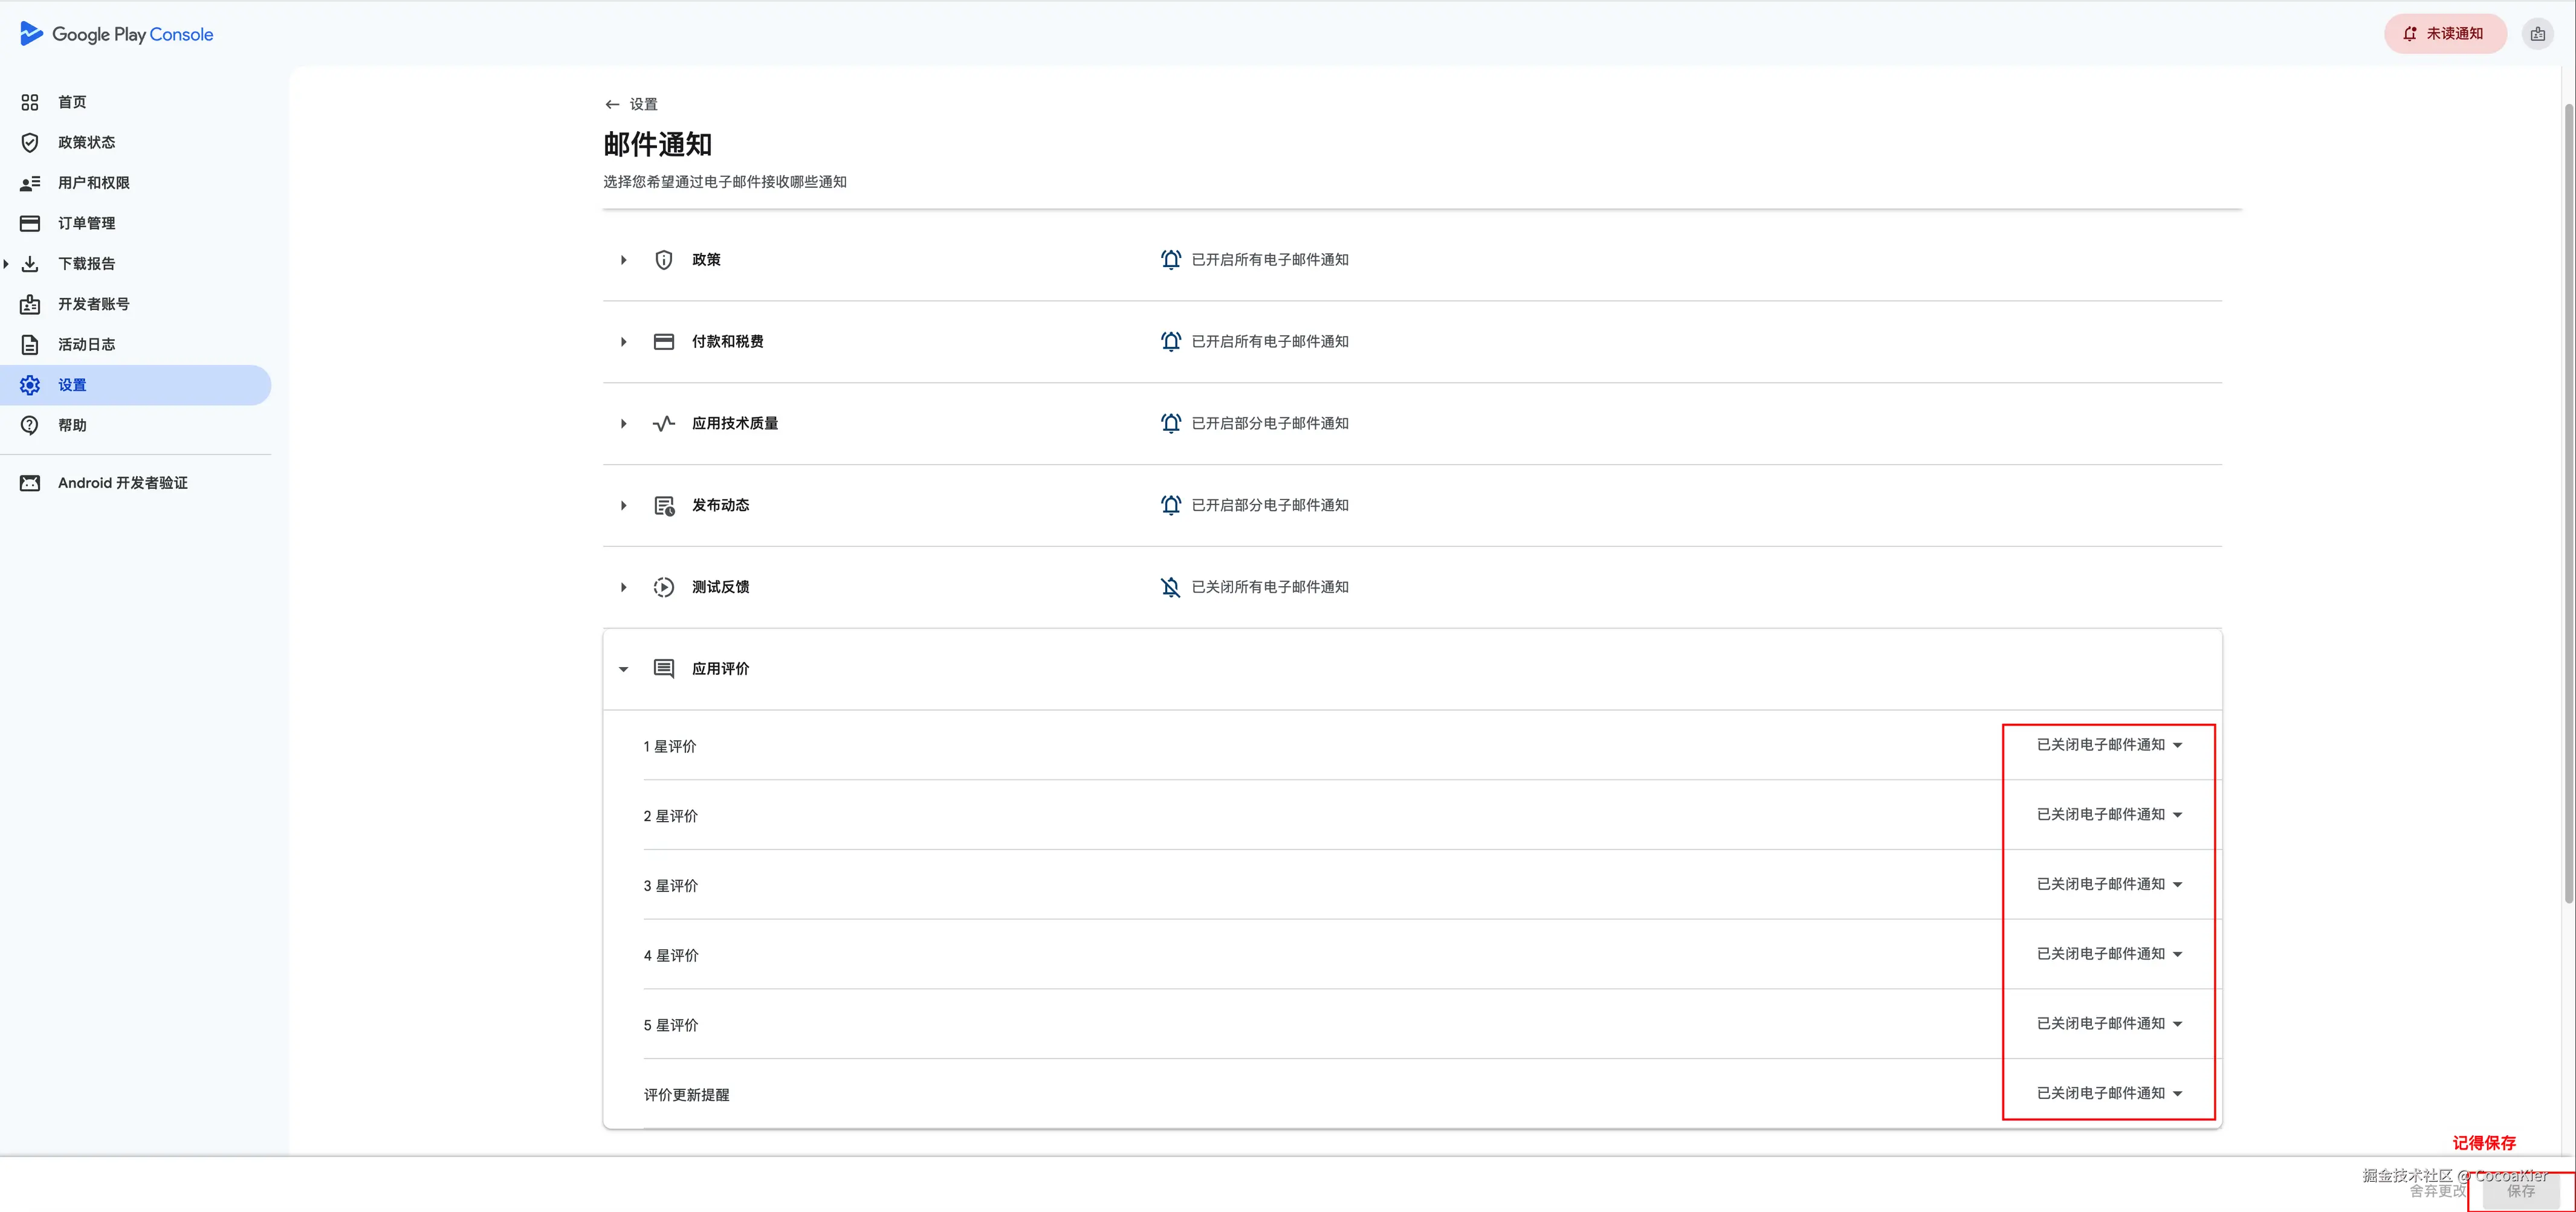Click the policy shield icon in the sidebar
Screen dimensions: 2576x1212
[x=30, y=143]
